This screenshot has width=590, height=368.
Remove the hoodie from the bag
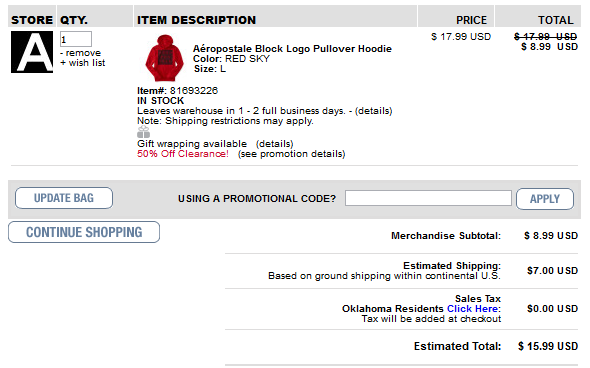click(x=81, y=53)
